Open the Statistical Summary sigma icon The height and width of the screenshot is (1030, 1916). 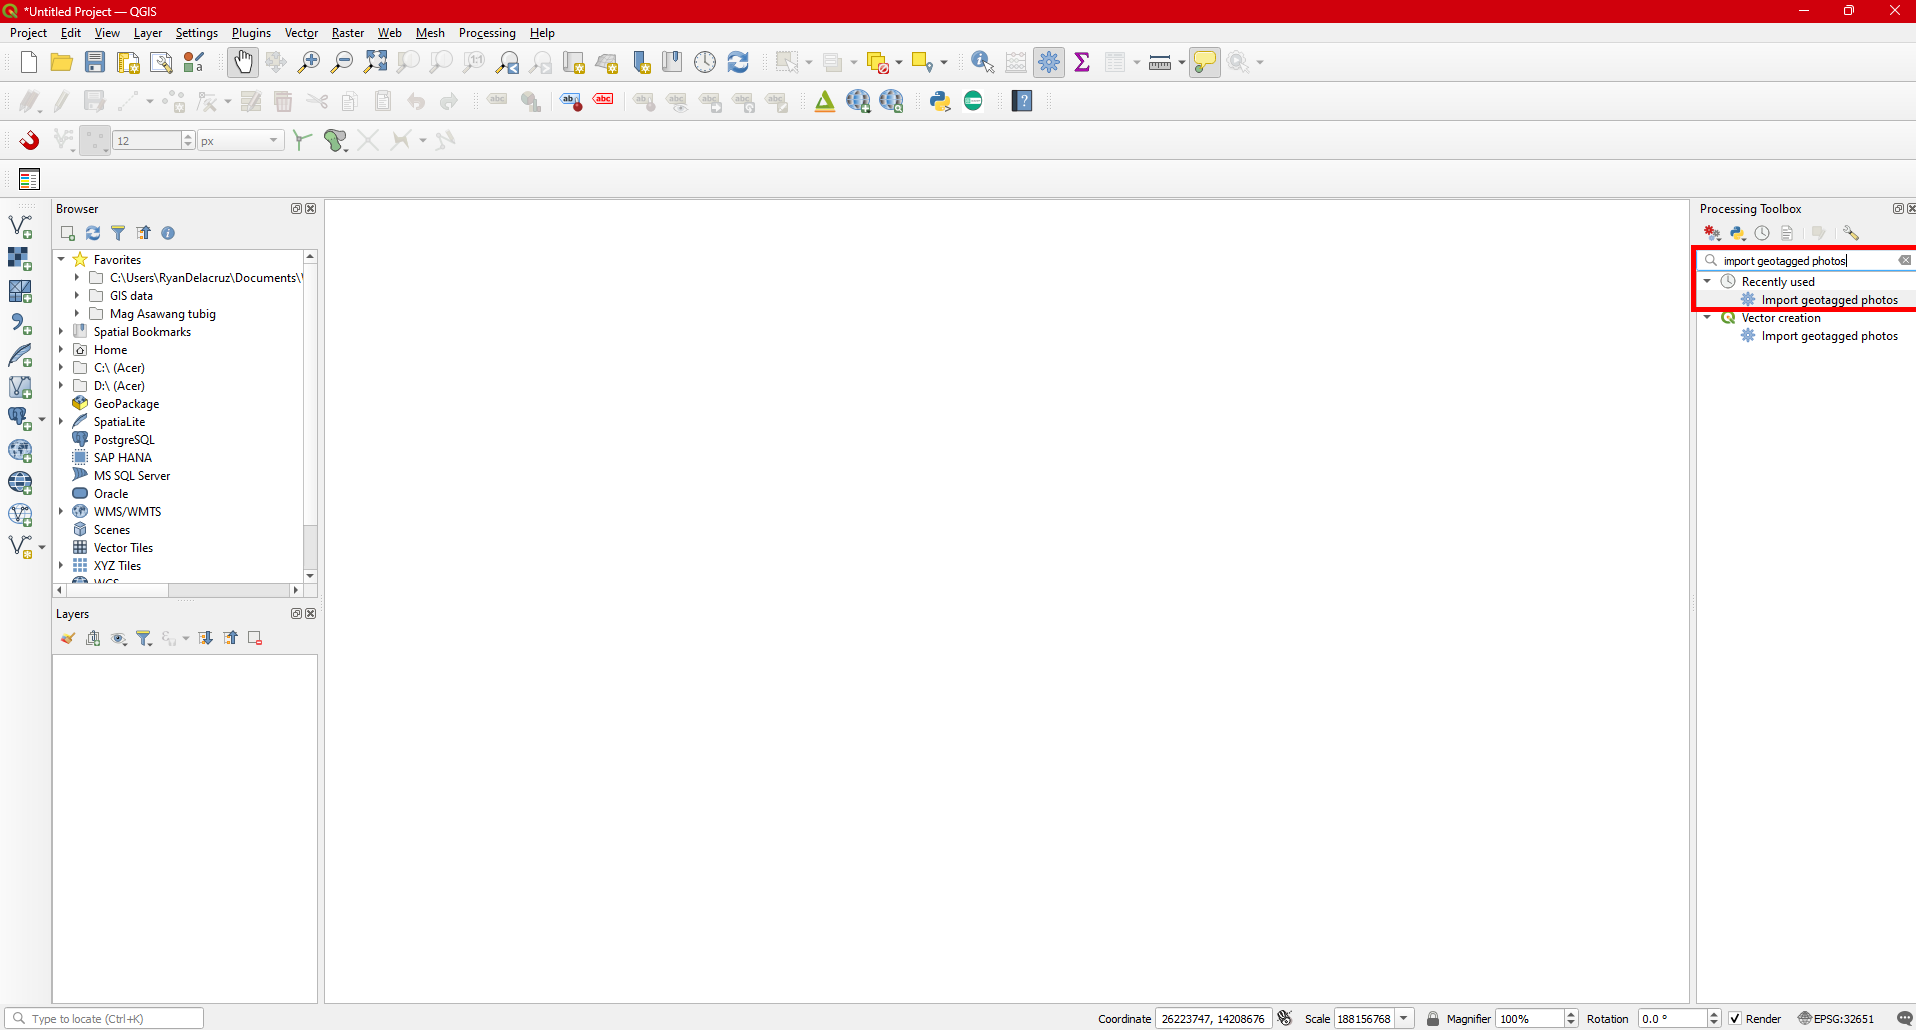coord(1082,62)
